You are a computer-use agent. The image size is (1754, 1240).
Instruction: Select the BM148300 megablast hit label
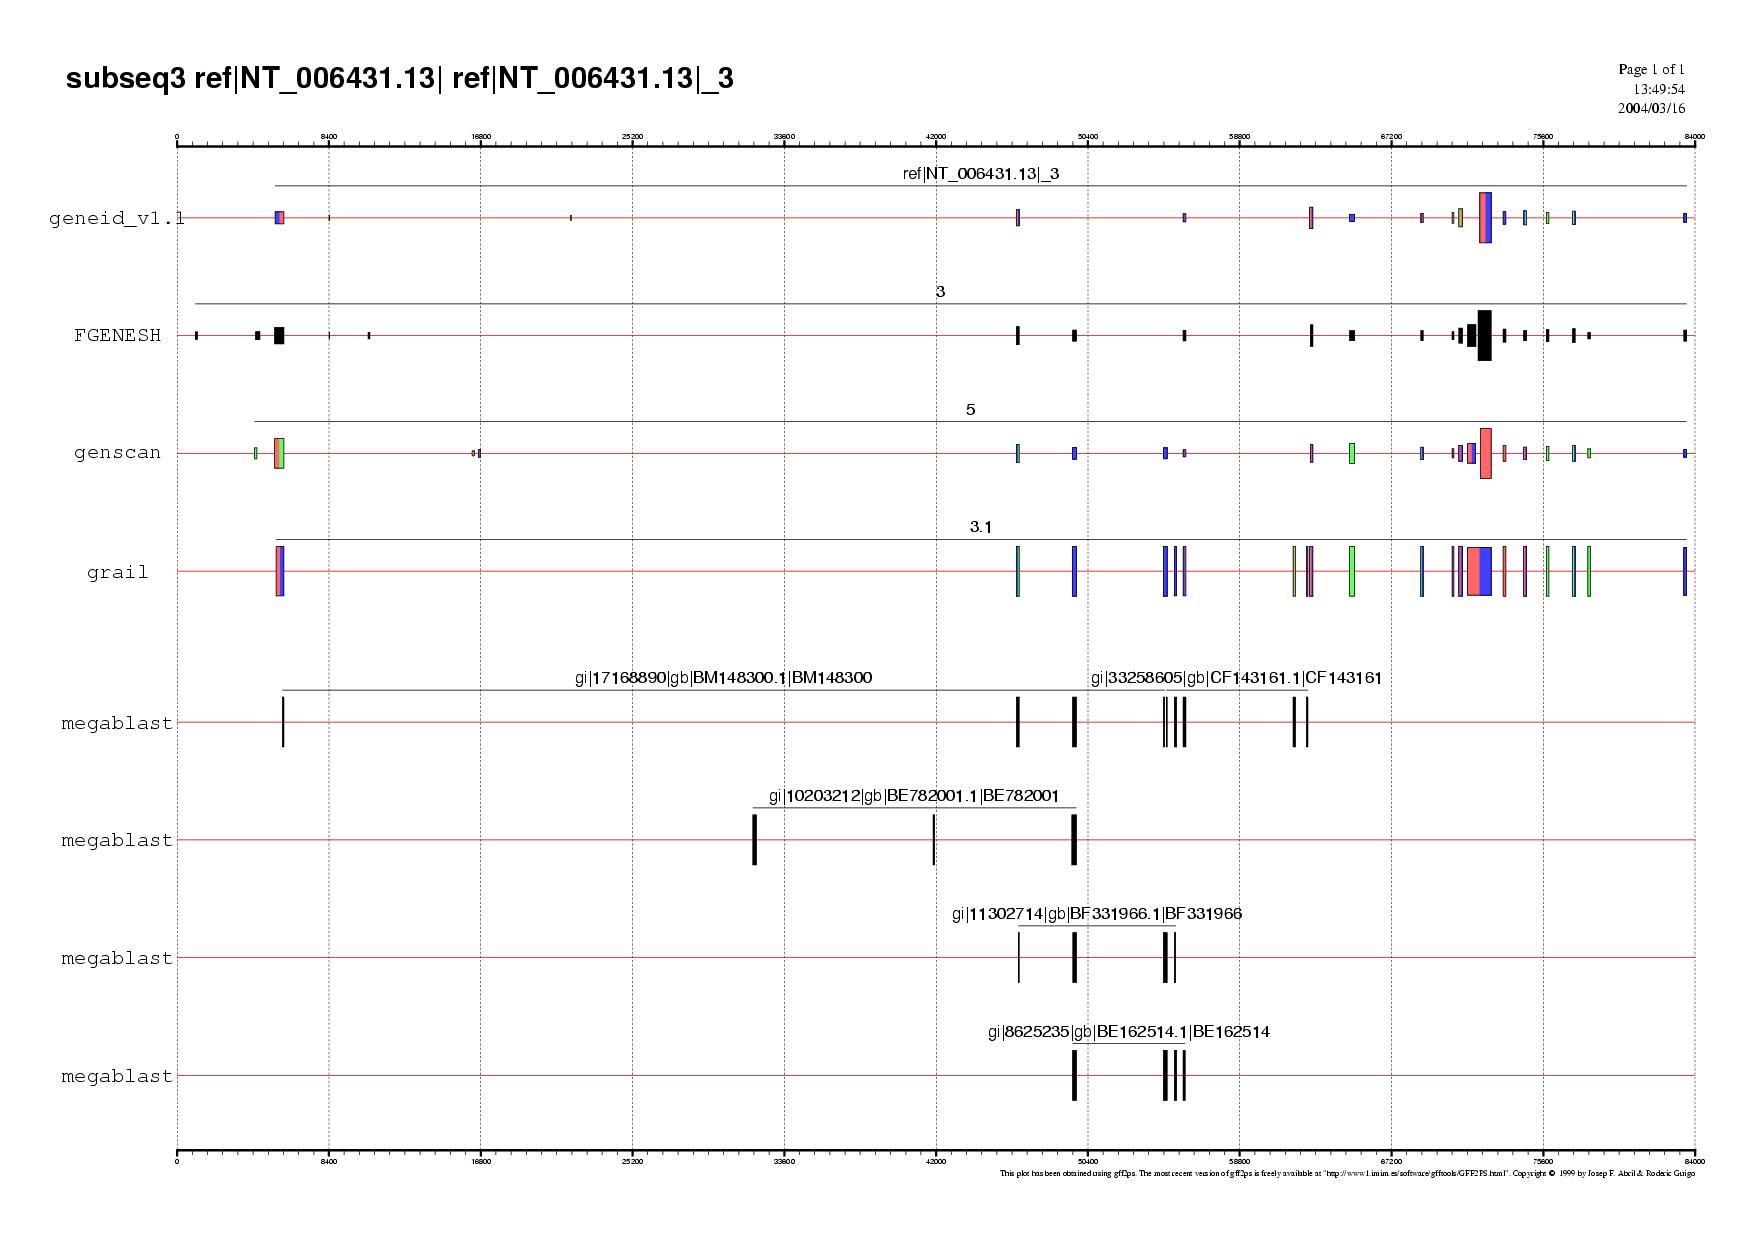(x=722, y=678)
